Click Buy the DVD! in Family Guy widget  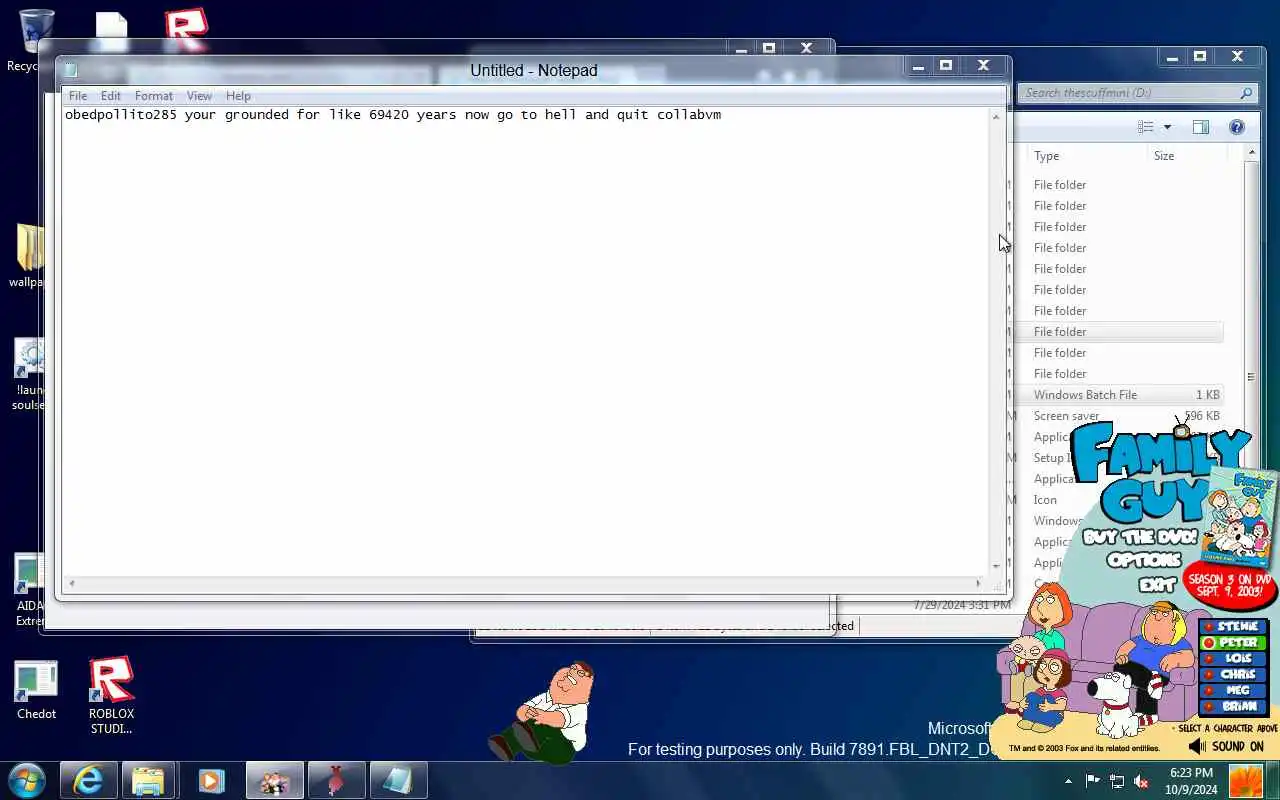(x=1139, y=537)
